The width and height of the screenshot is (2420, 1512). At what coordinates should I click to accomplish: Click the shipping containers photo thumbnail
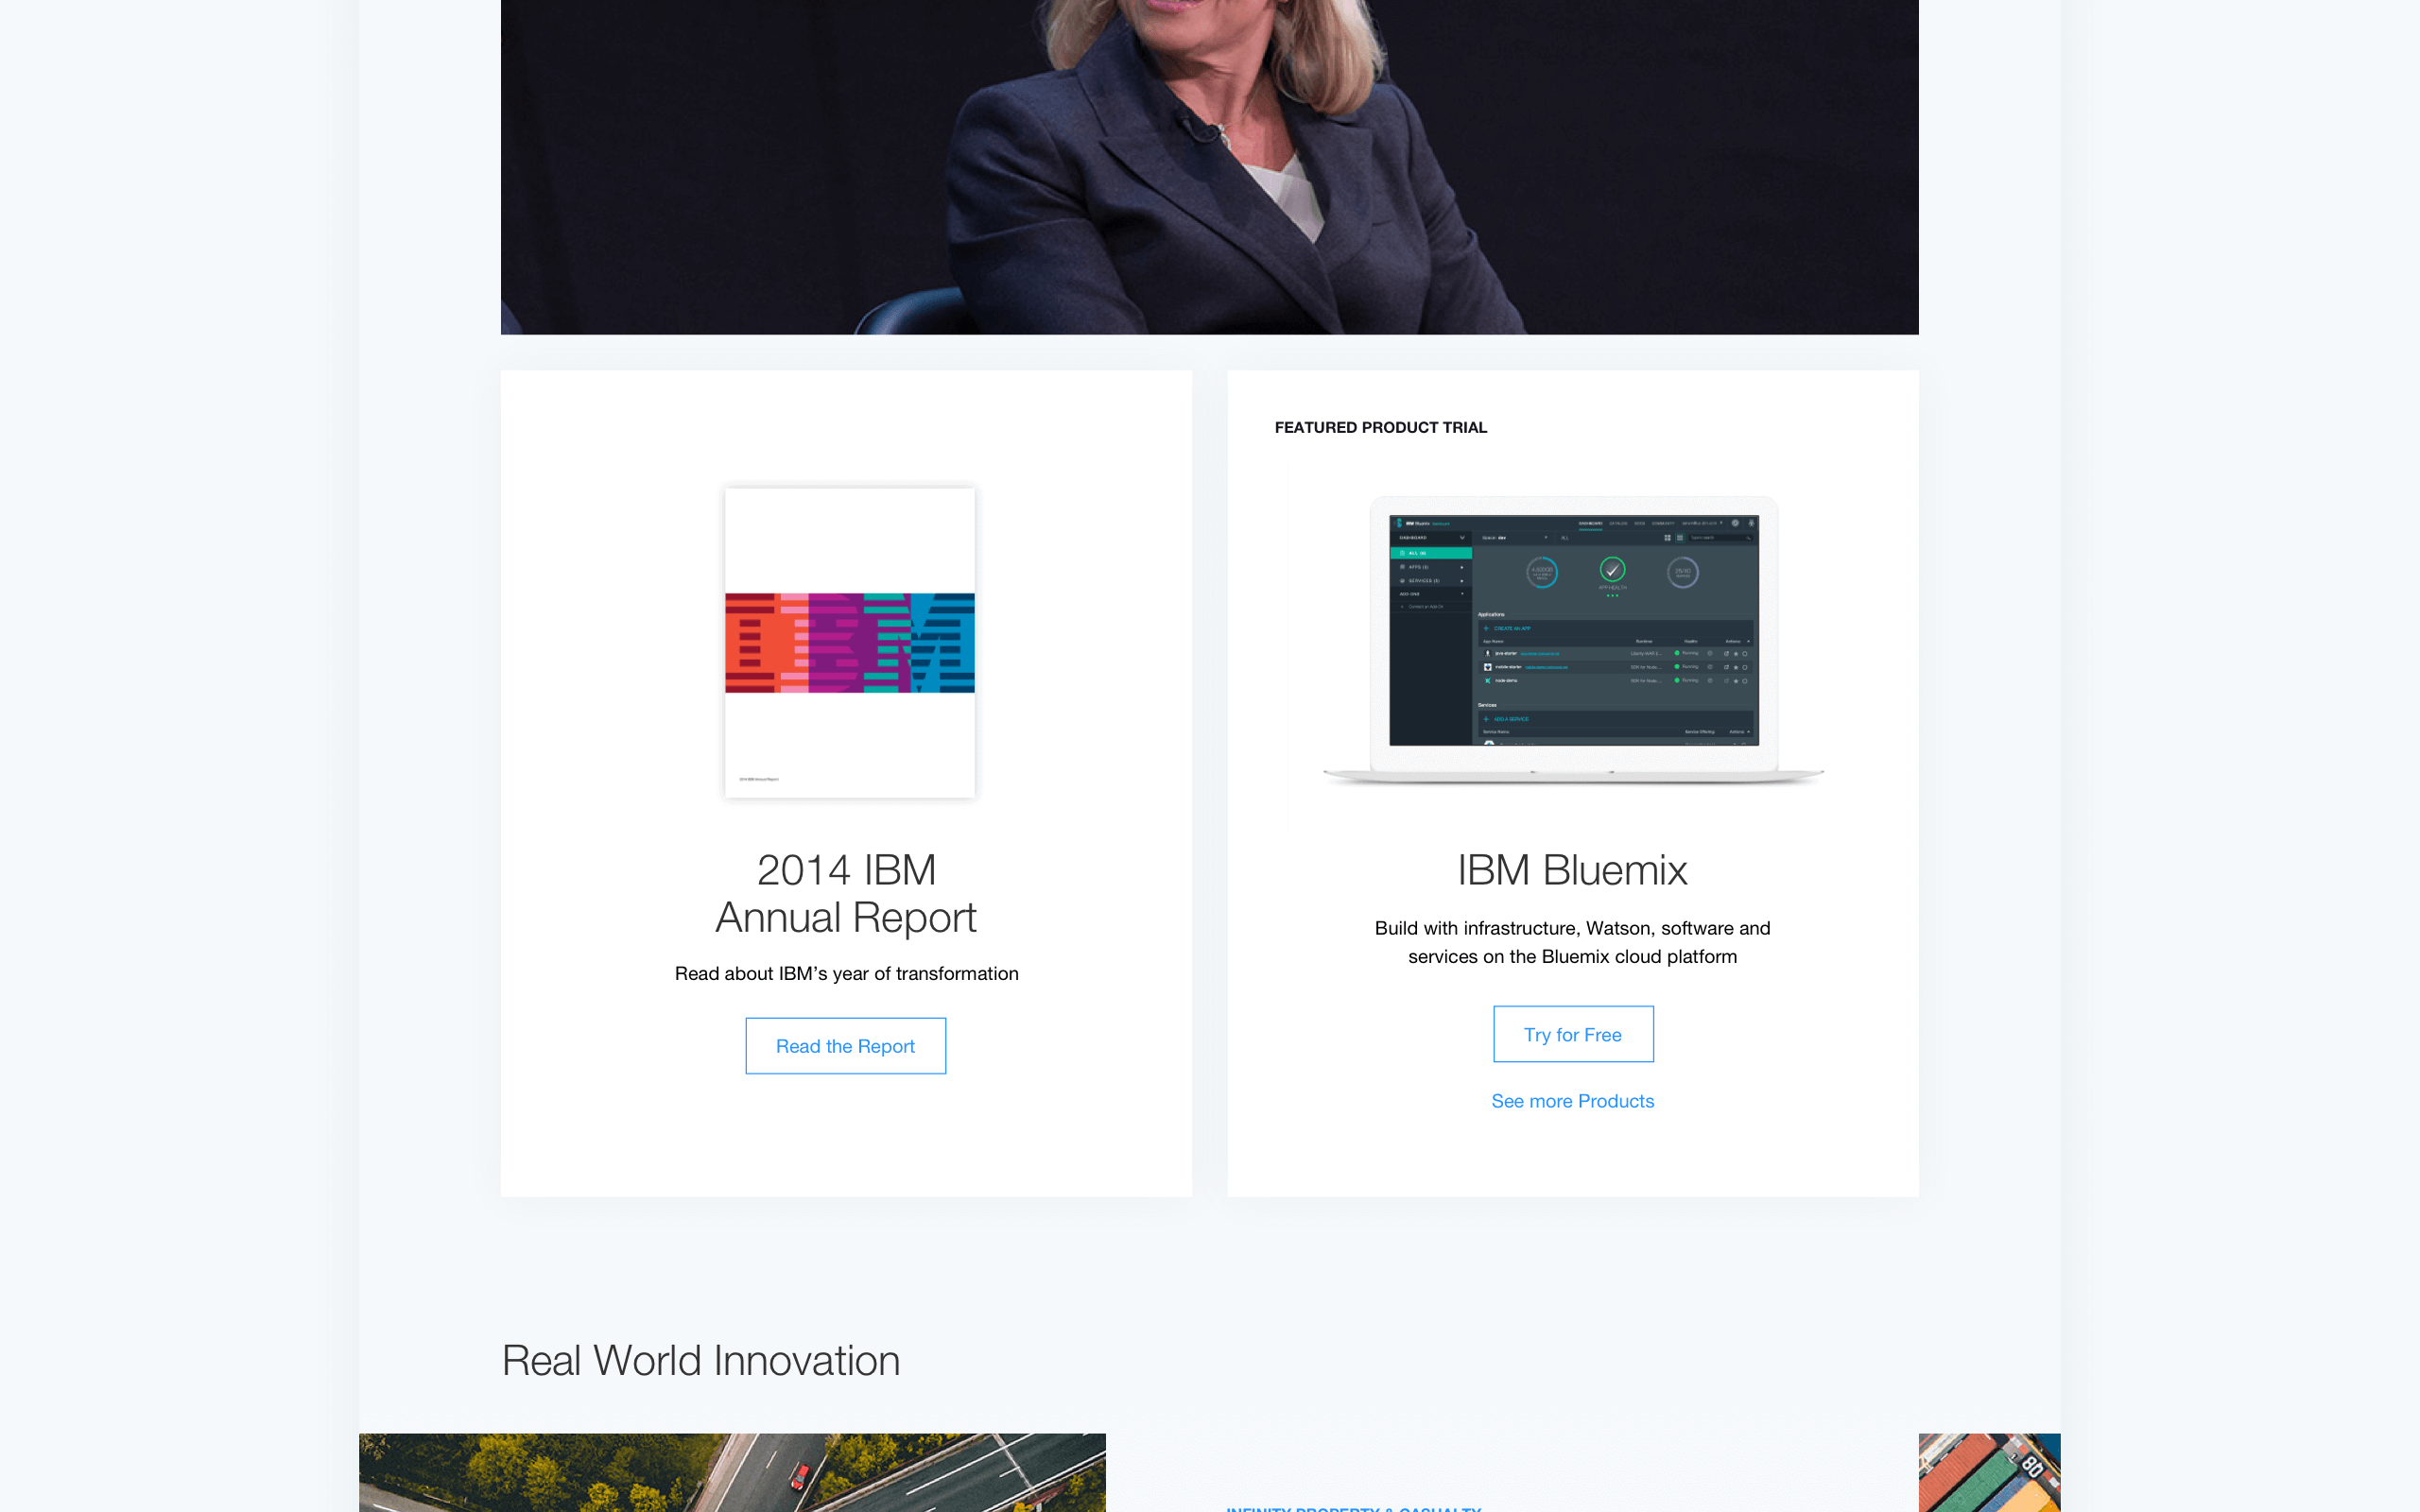pyautogui.click(x=1989, y=1472)
